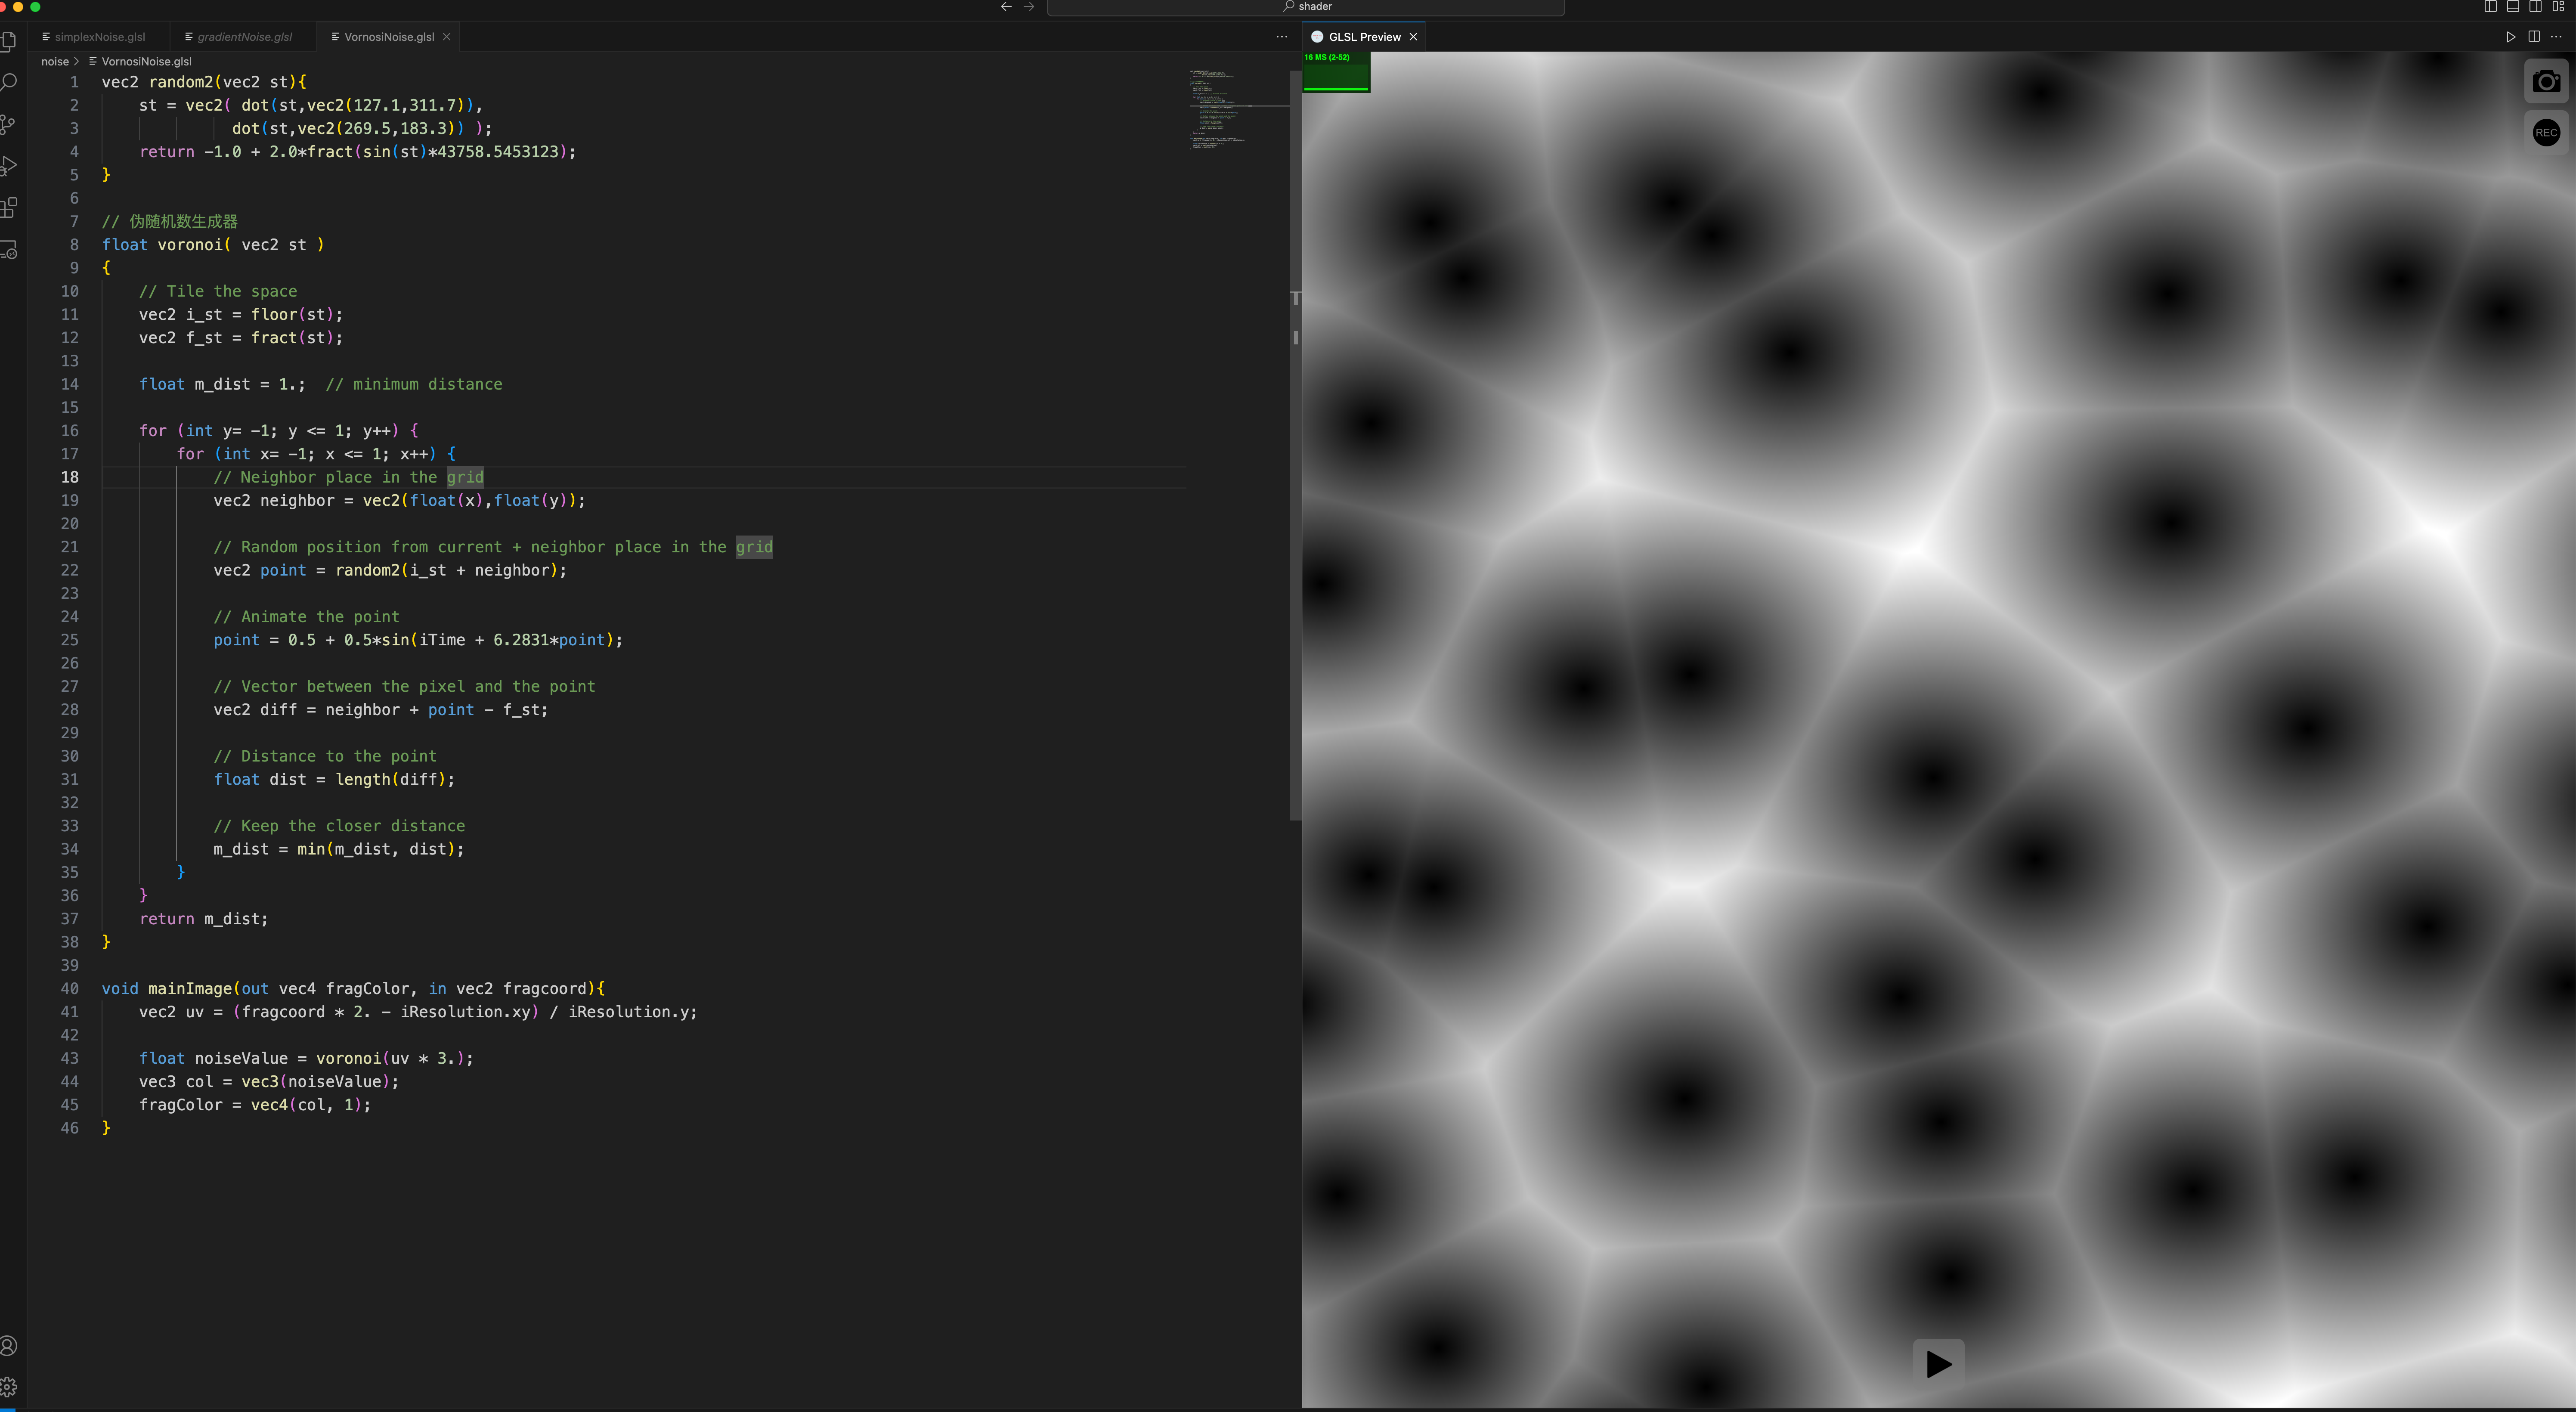Select the VornosiNoise.glsl tab
2576x1412 pixels.
point(388,37)
